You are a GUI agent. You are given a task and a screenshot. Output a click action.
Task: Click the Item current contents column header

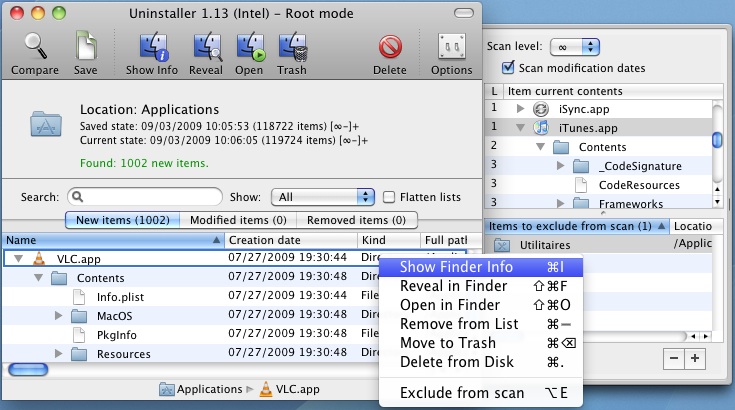coord(614,91)
